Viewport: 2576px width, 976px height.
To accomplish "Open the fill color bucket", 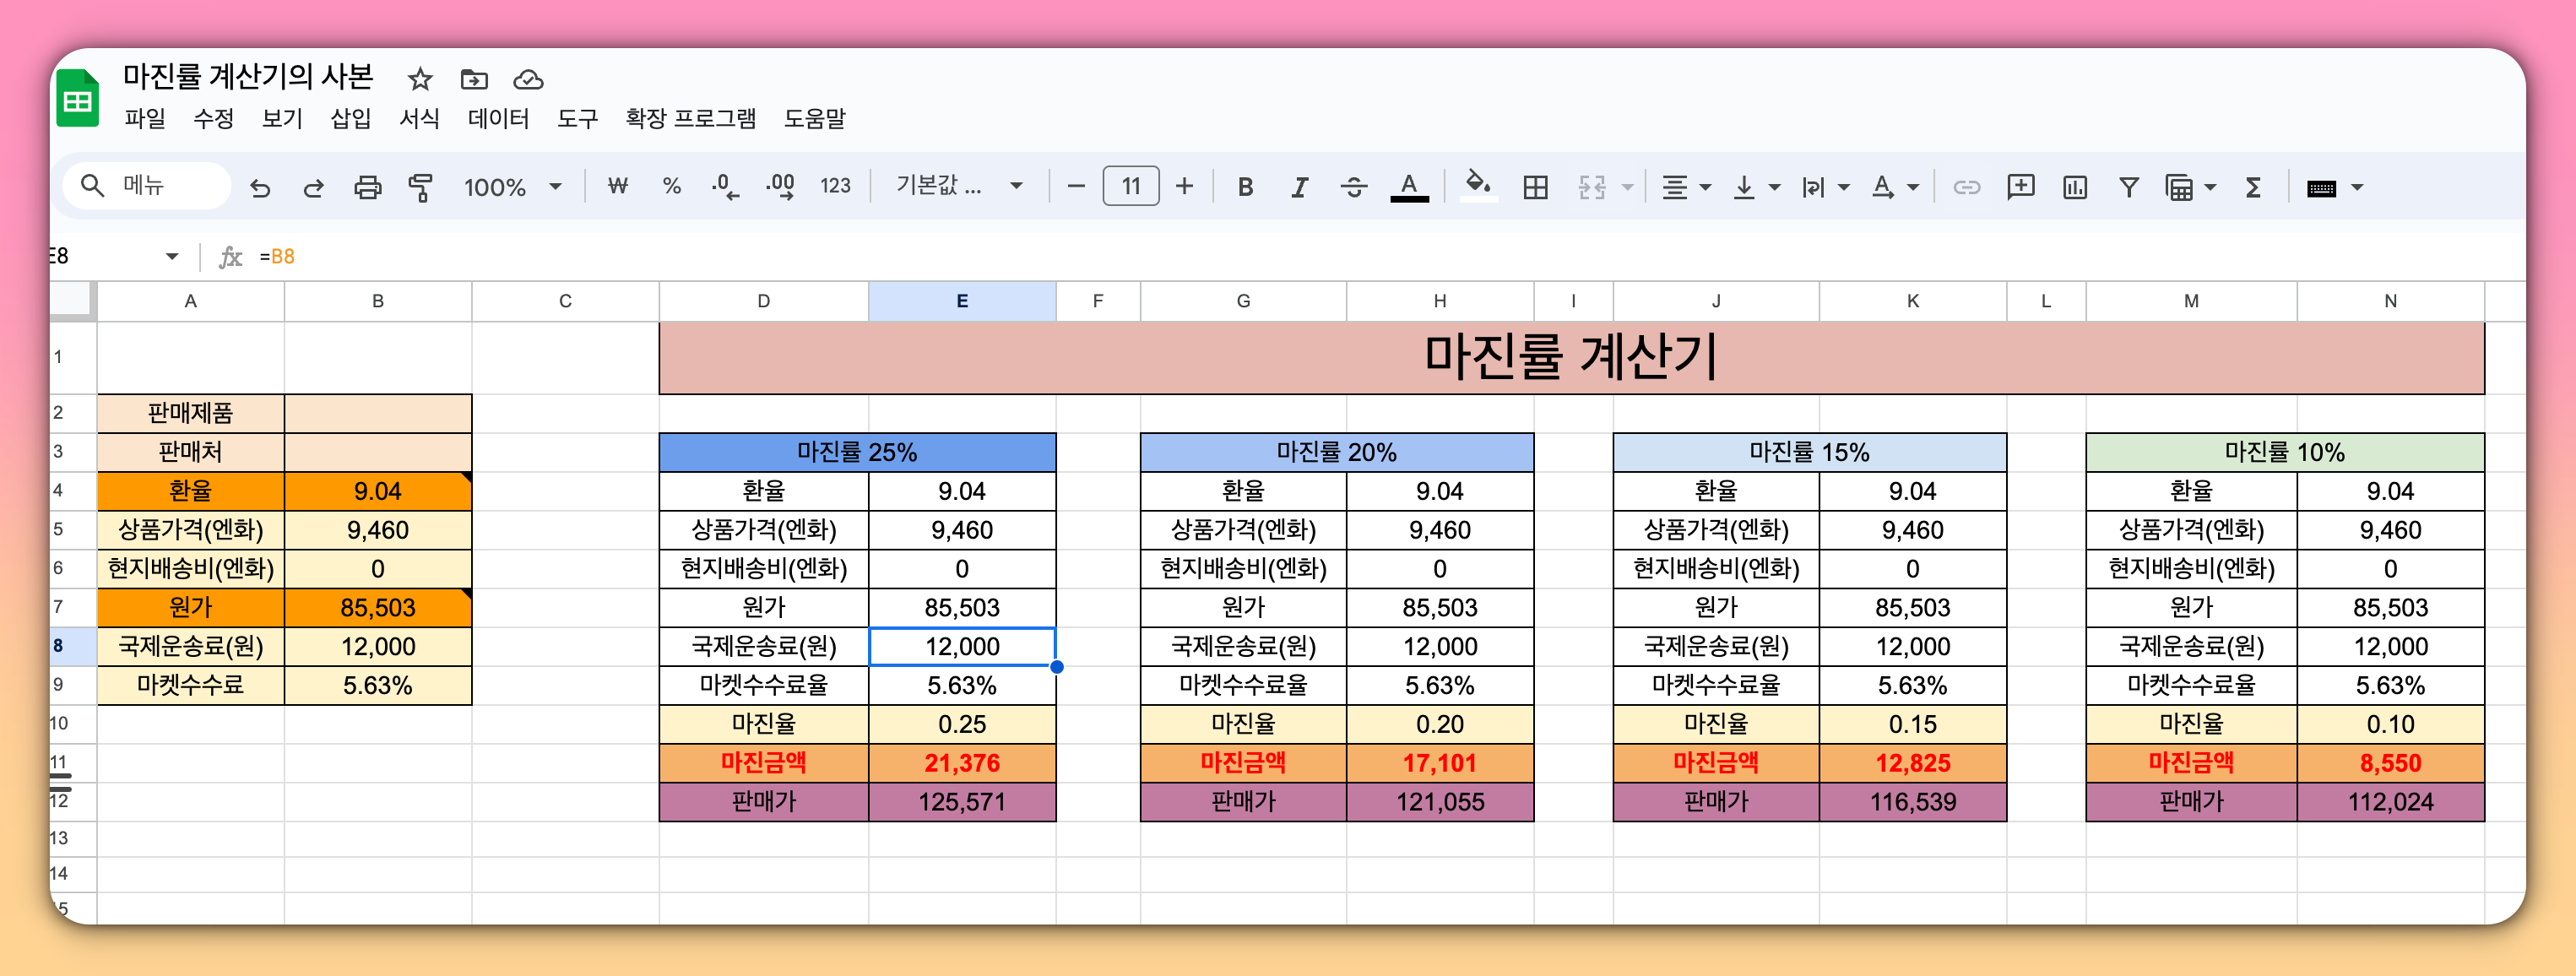I will (x=1477, y=185).
